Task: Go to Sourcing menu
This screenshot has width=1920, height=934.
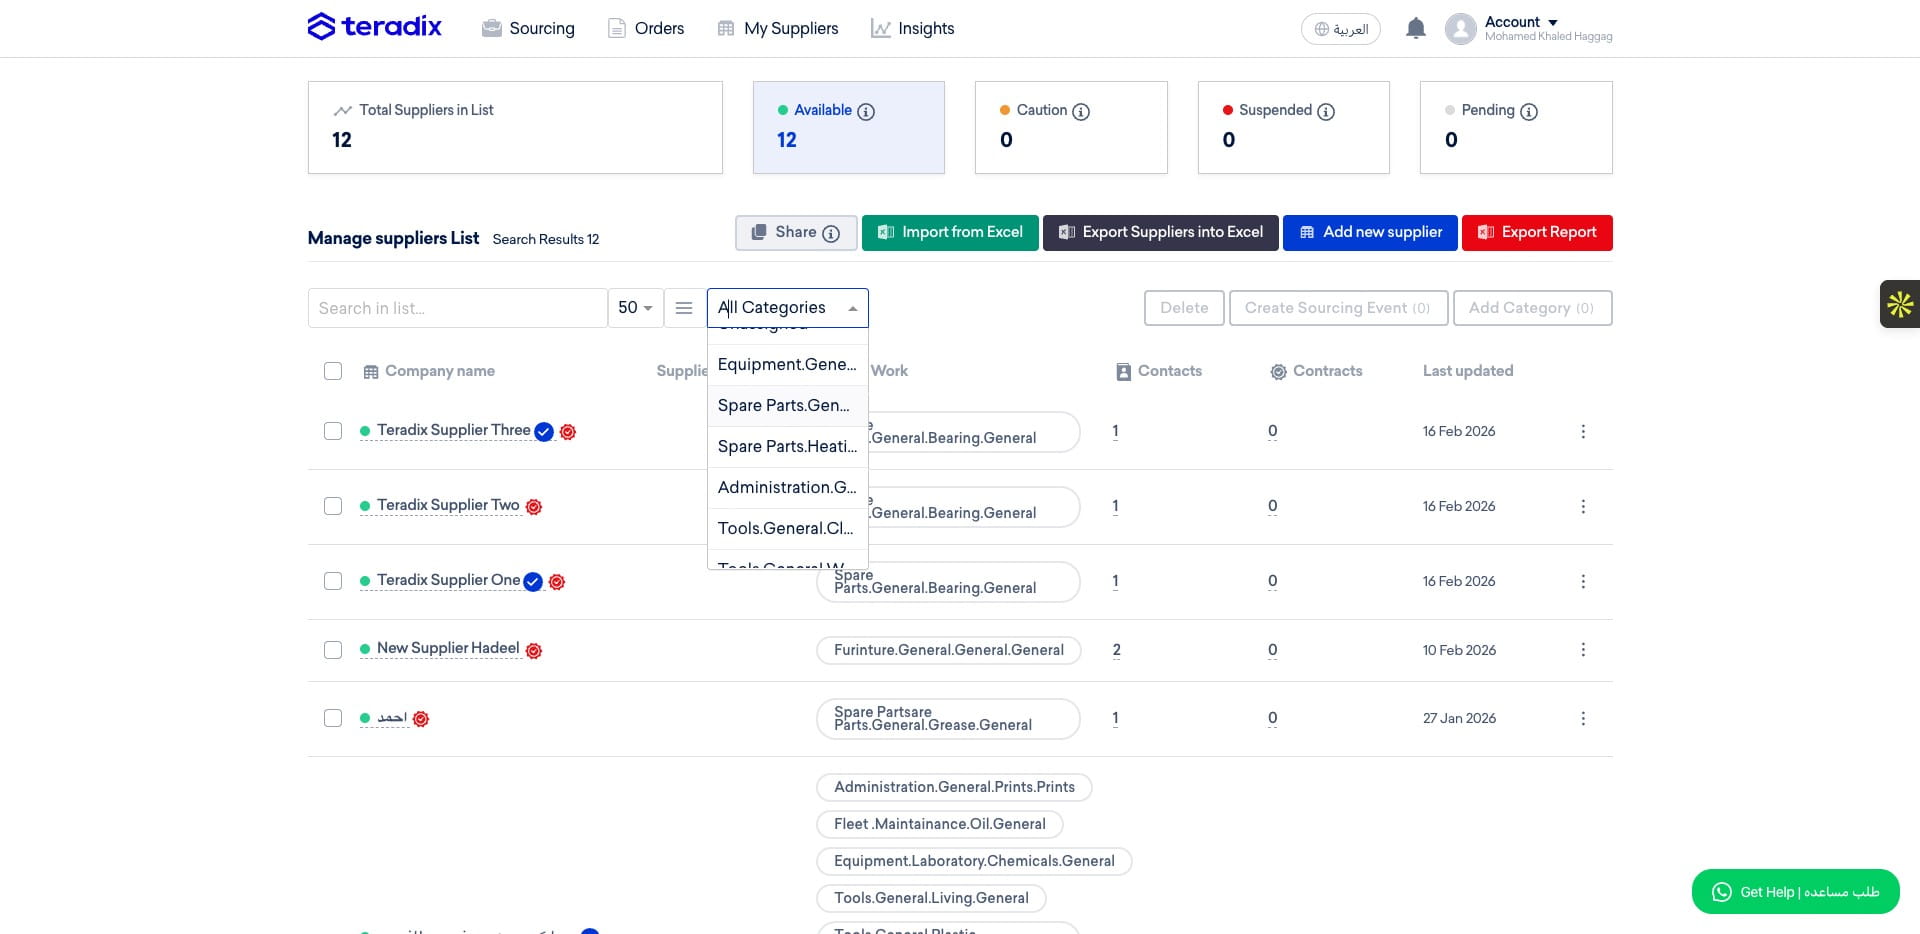Action: coord(528,28)
